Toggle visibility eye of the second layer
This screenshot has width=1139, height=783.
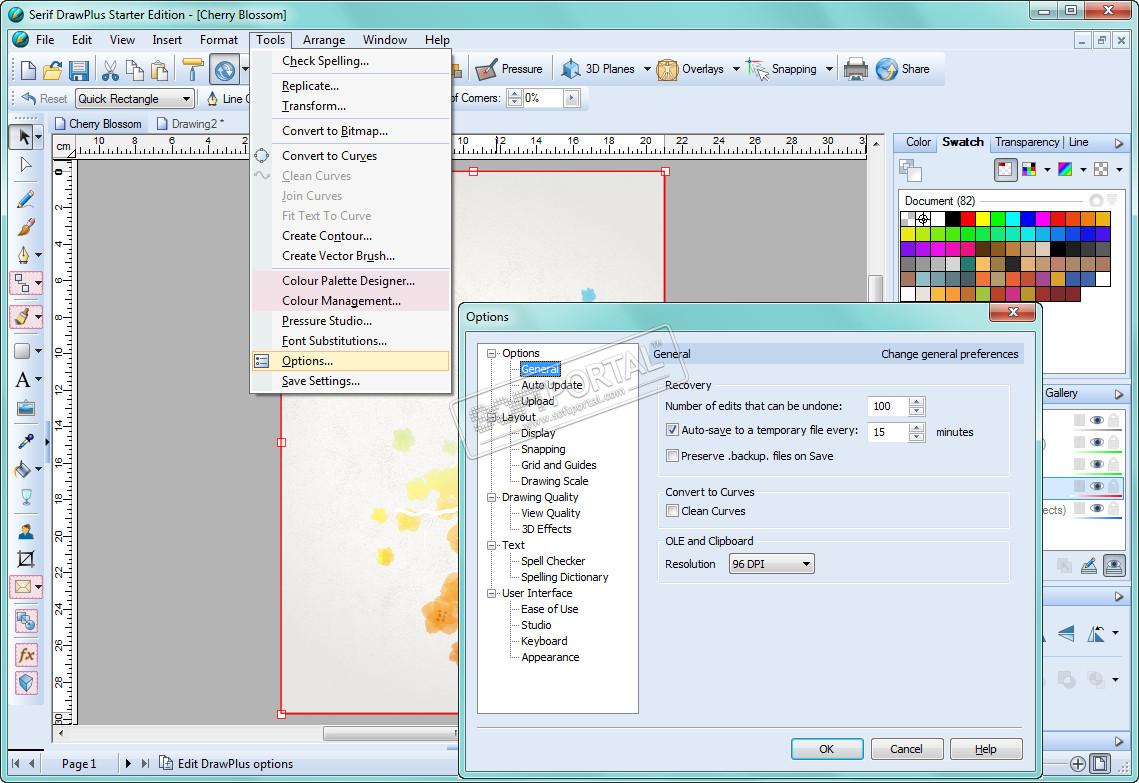point(1096,442)
